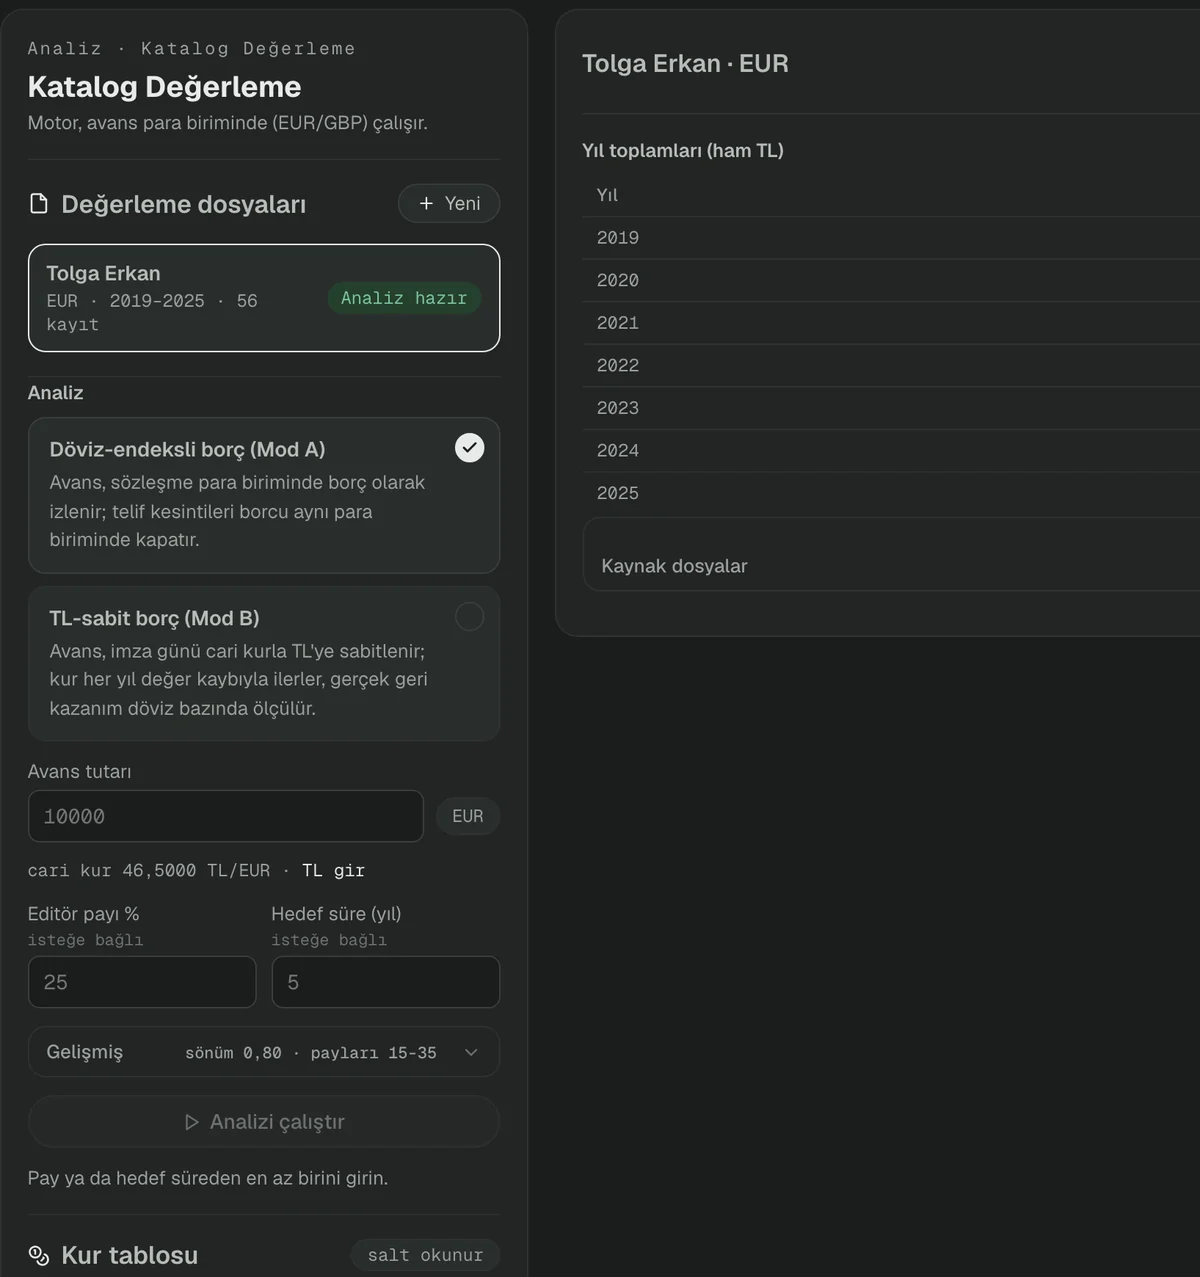
Task: Click the 2022 year row
Action: pyautogui.click(x=892, y=366)
